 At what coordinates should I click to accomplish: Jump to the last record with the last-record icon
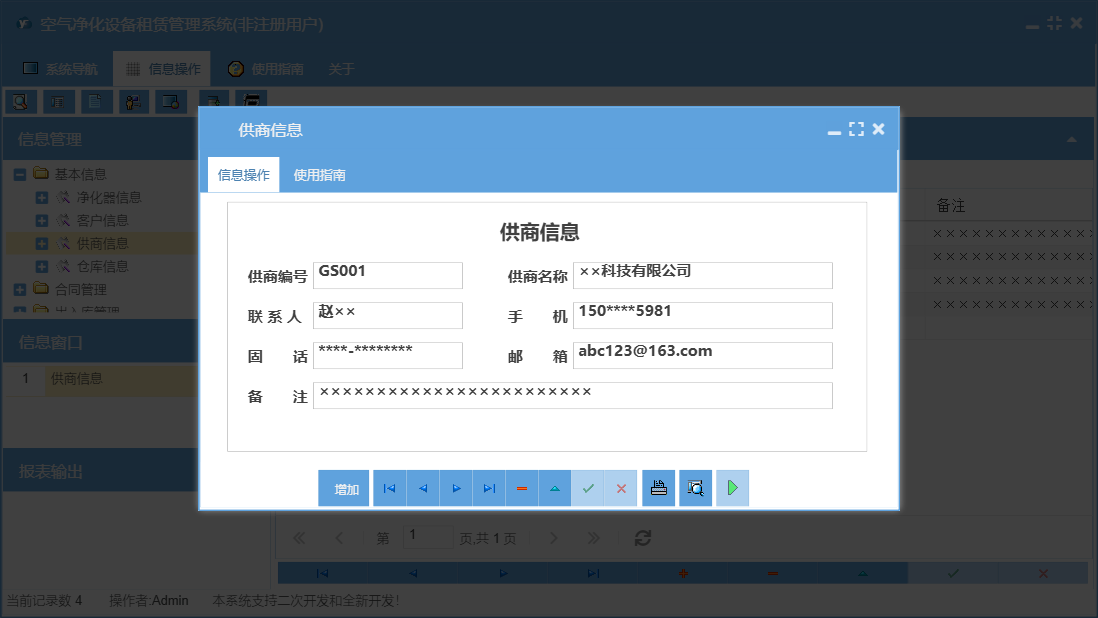[x=488, y=488]
